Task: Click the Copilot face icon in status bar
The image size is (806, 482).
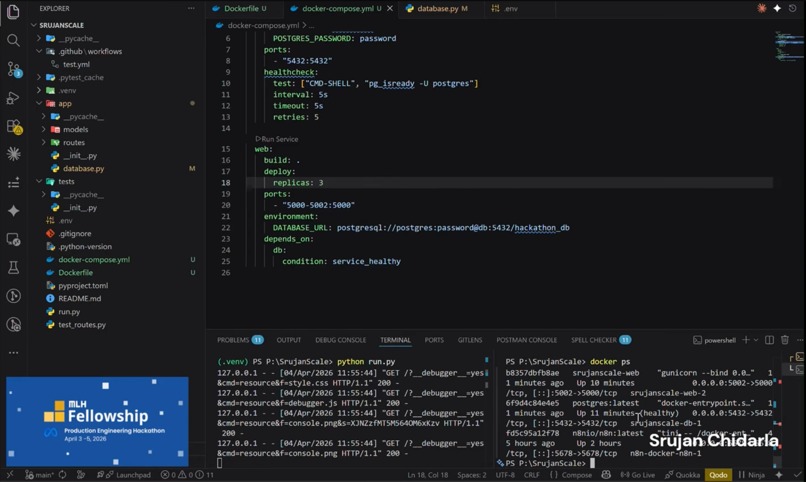Action: tap(606, 475)
